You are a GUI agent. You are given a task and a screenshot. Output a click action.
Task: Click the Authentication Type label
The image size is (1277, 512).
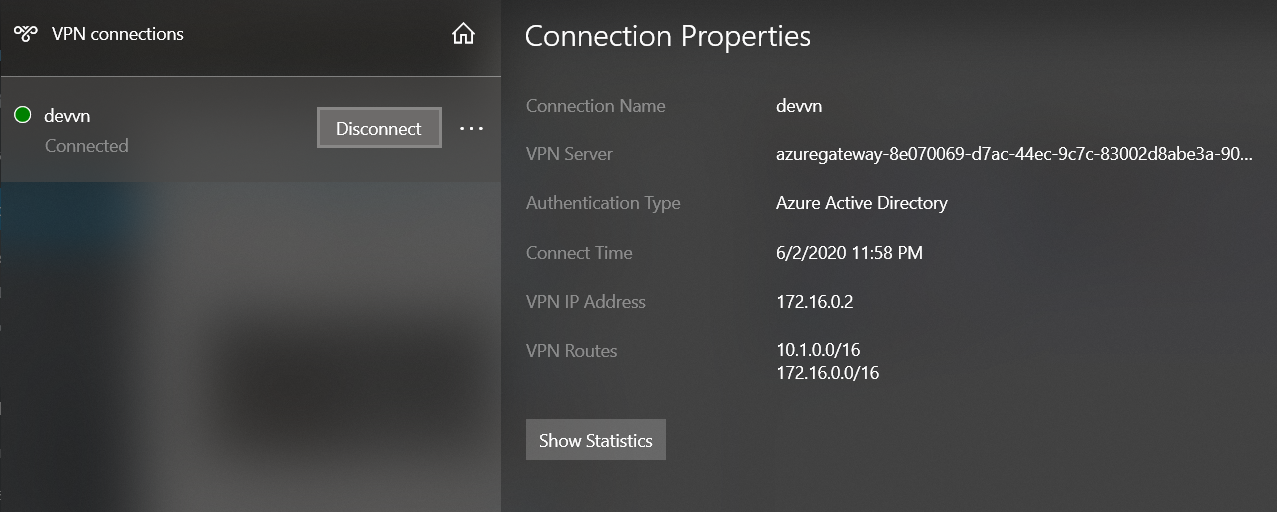pyautogui.click(x=603, y=203)
